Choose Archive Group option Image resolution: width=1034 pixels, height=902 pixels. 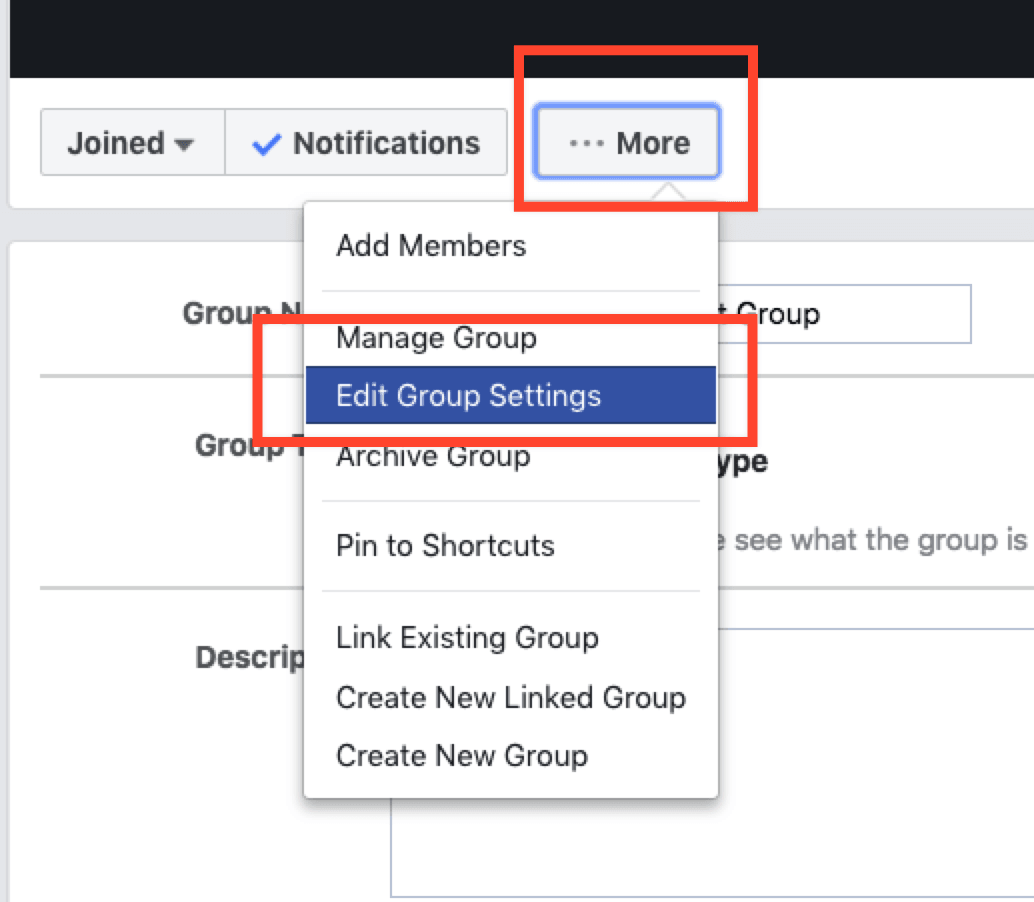pyautogui.click(x=510, y=455)
